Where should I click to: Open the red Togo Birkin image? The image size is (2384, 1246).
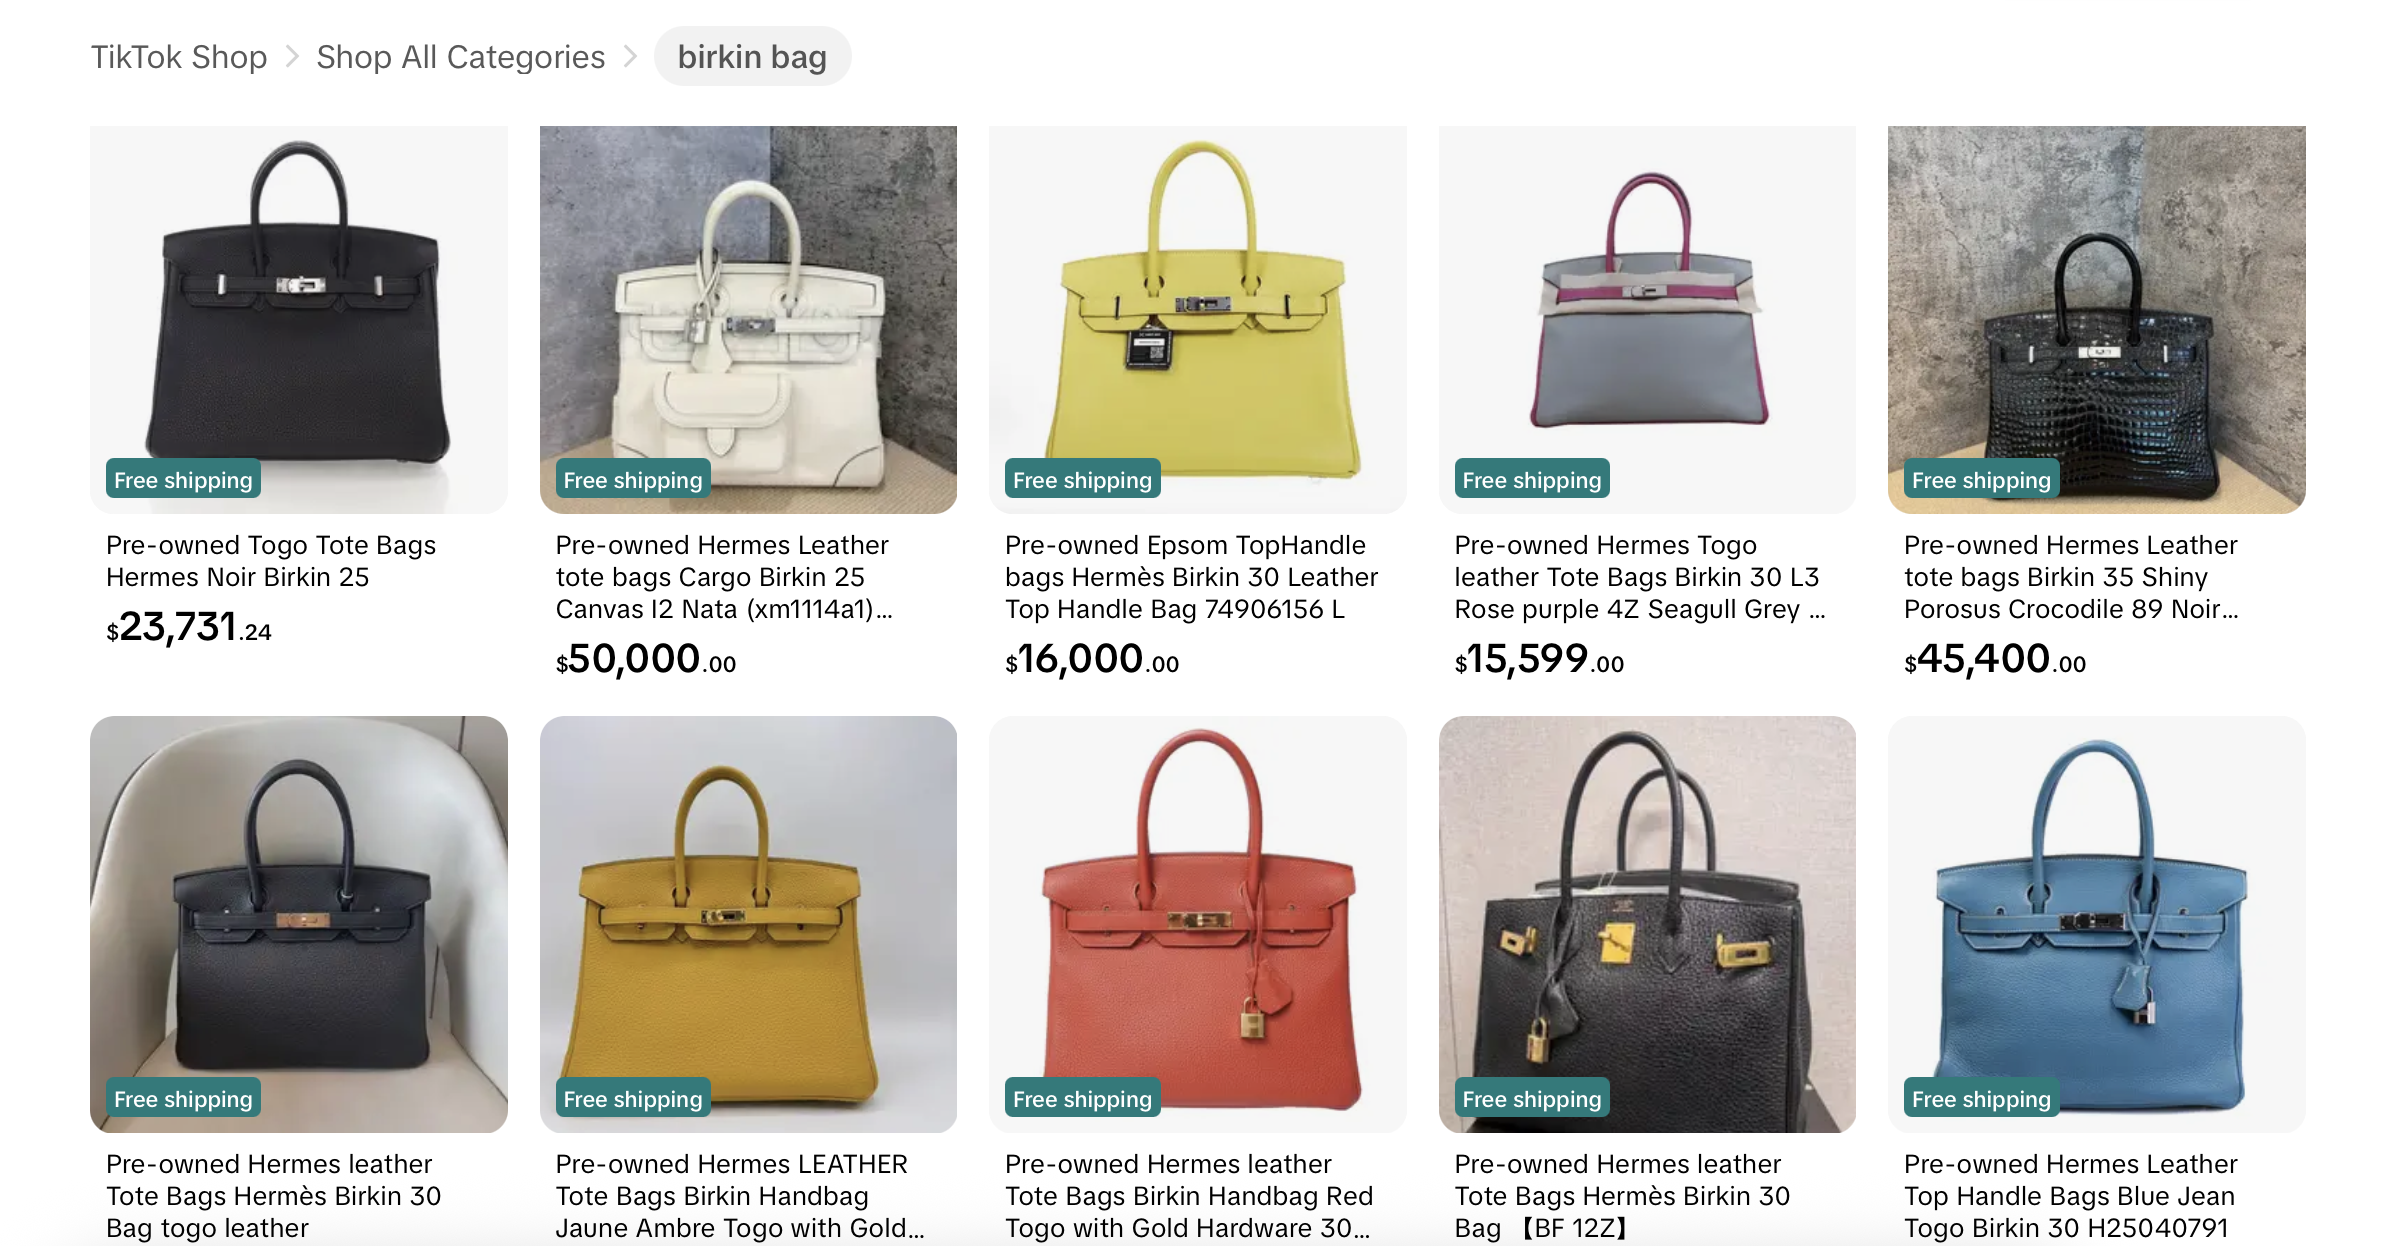pyautogui.click(x=1197, y=924)
